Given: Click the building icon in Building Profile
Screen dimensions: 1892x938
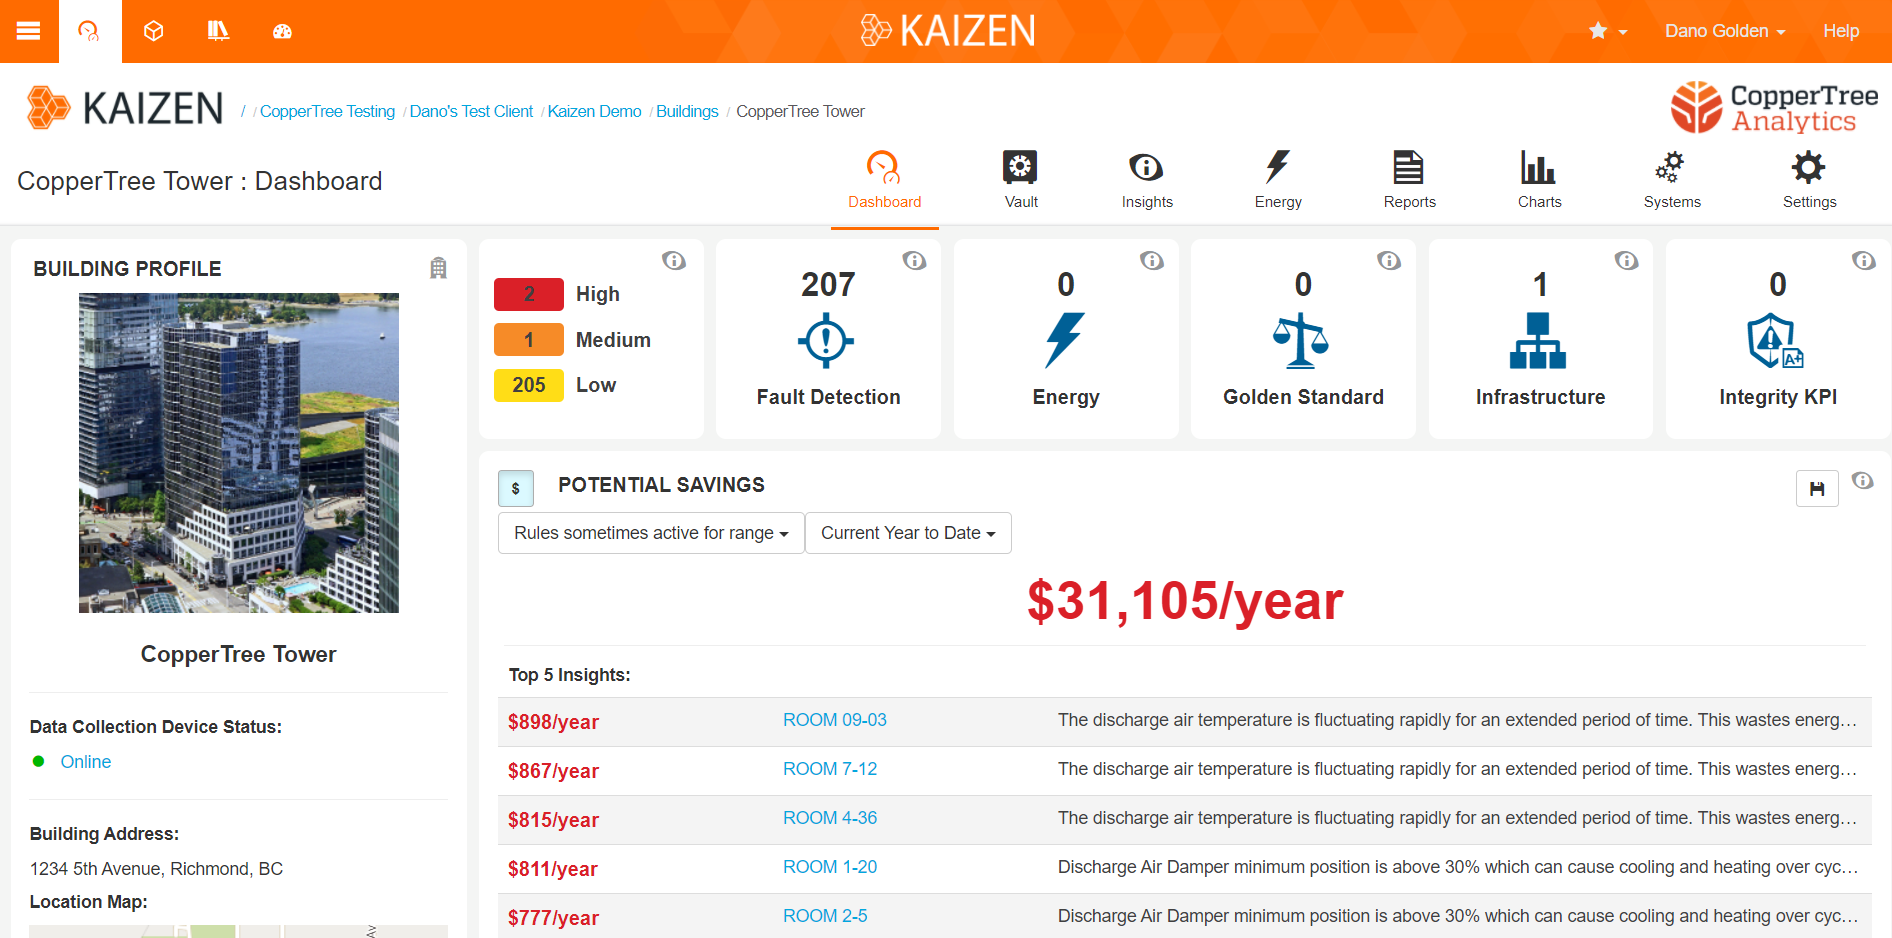Looking at the screenshot, I should click(438, 268).
